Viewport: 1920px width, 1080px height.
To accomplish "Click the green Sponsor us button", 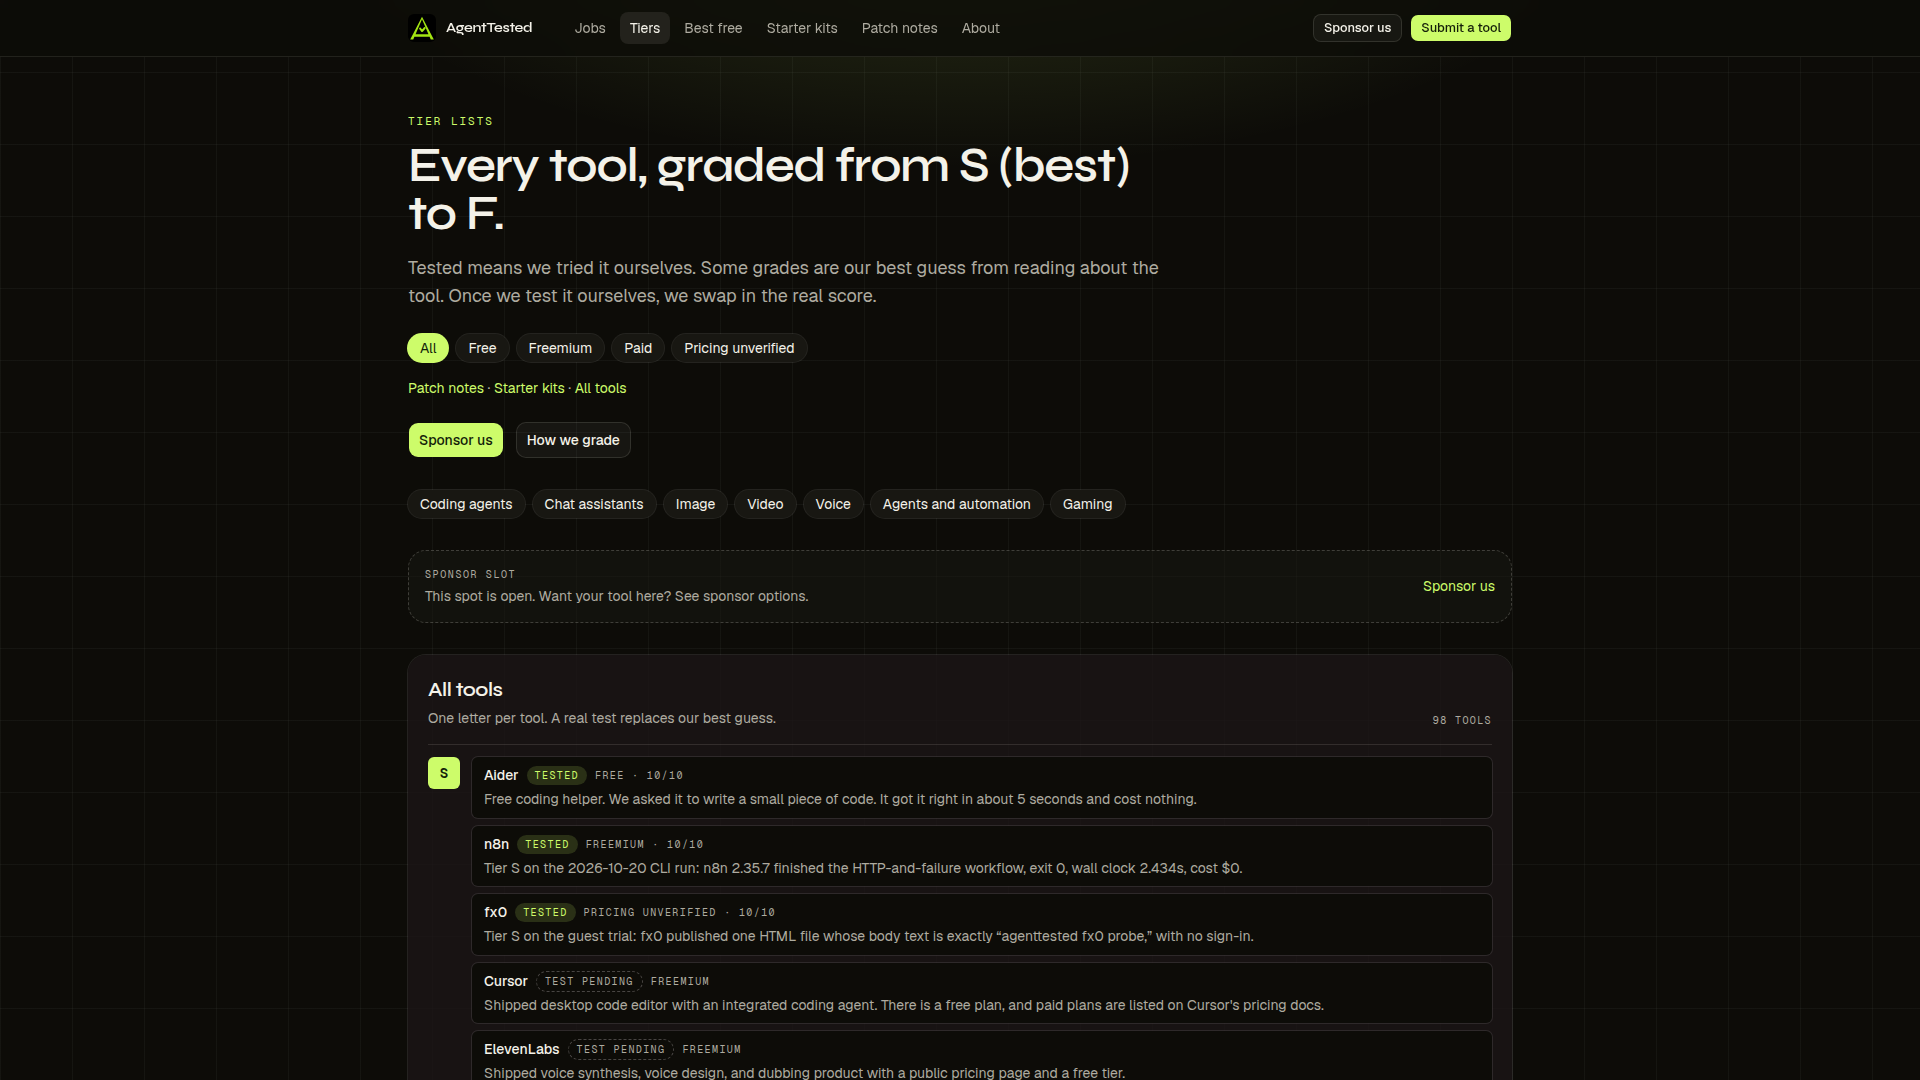I will (x=456, y=440).
